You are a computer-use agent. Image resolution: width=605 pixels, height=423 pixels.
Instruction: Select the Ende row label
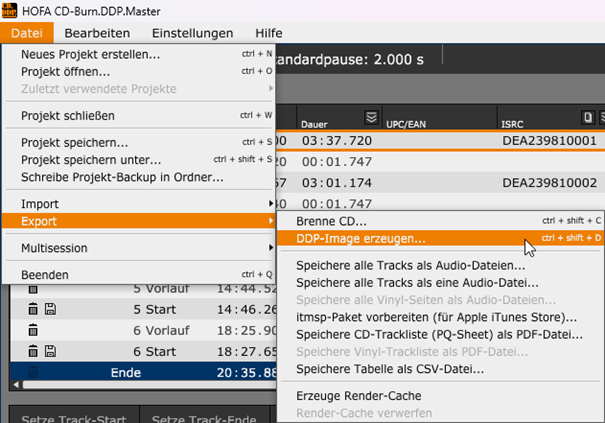[x=126, y=372]
